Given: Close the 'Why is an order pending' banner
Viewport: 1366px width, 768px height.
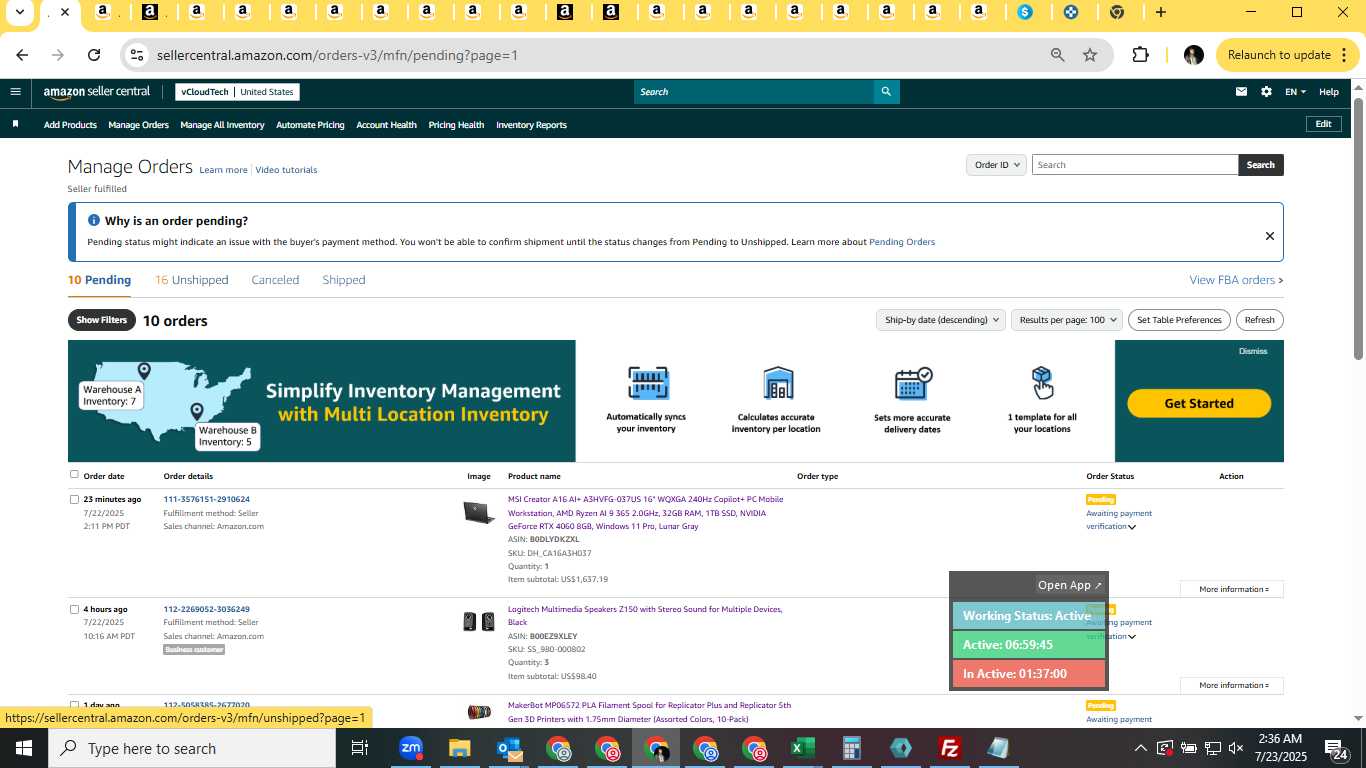Looking at the screenshot, I should (1270, 236).
